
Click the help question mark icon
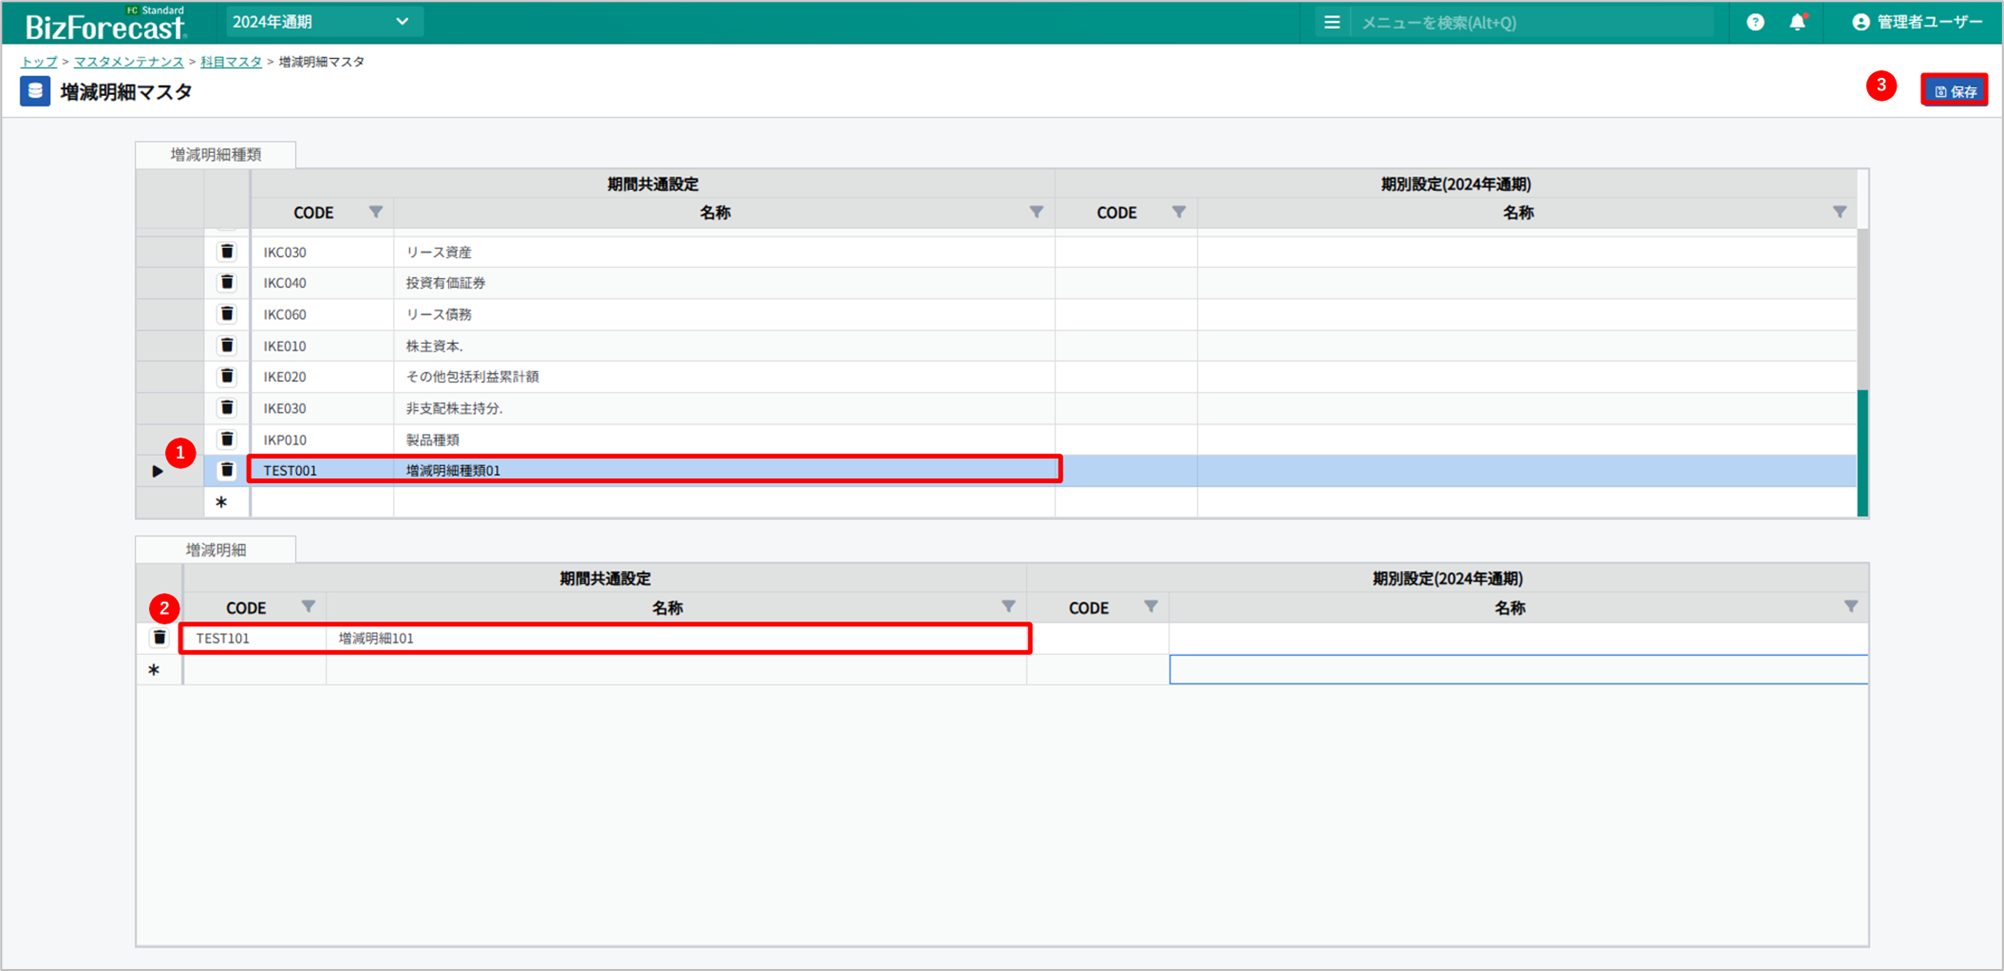coord(1755,22)
